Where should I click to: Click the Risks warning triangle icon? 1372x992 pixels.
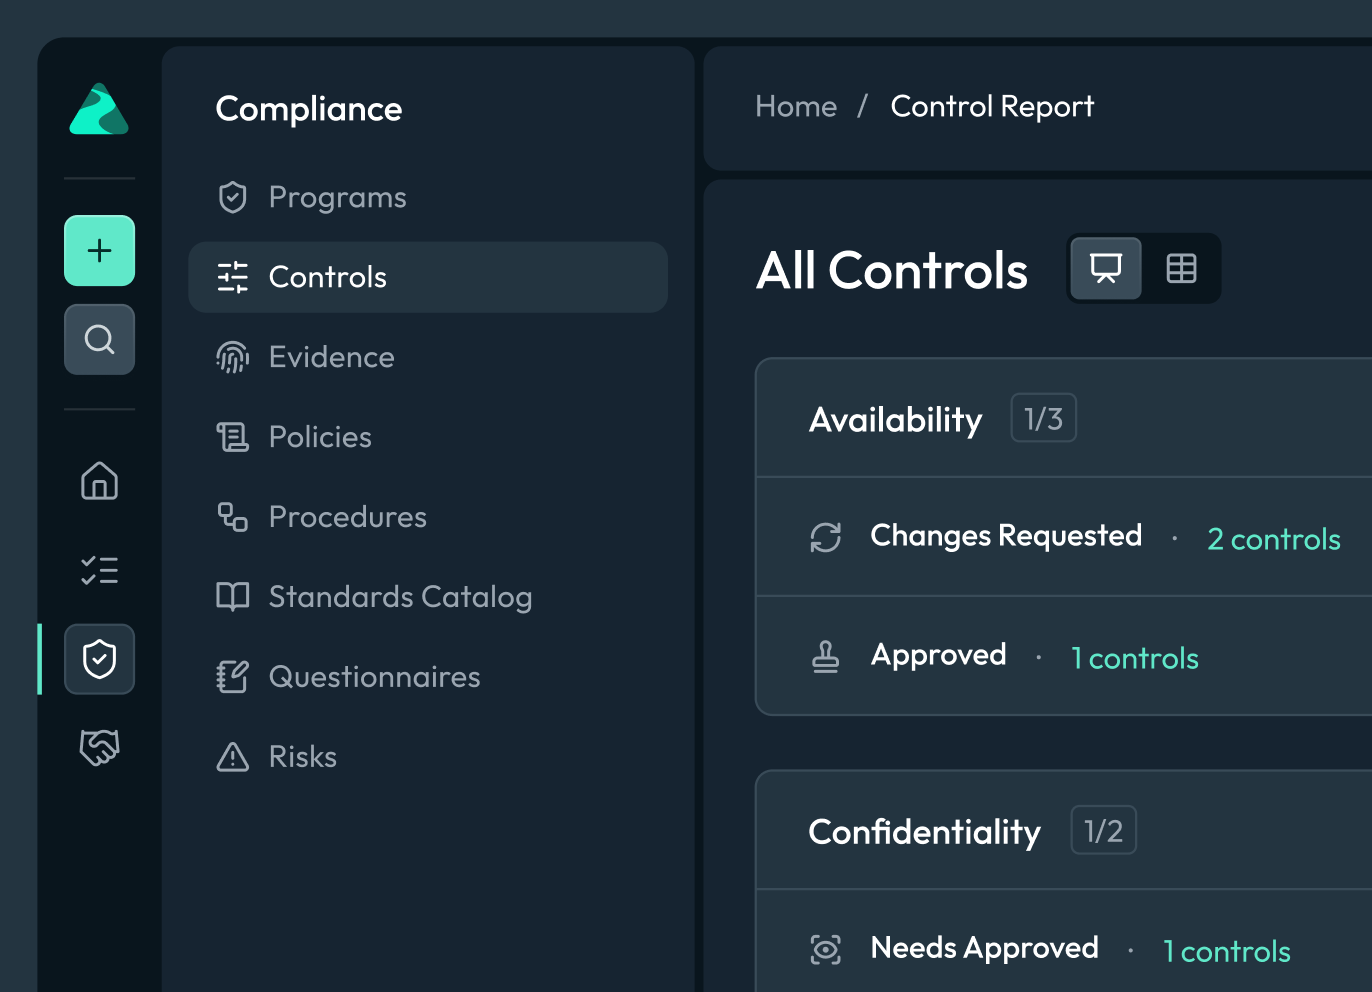tap(233, 757)
